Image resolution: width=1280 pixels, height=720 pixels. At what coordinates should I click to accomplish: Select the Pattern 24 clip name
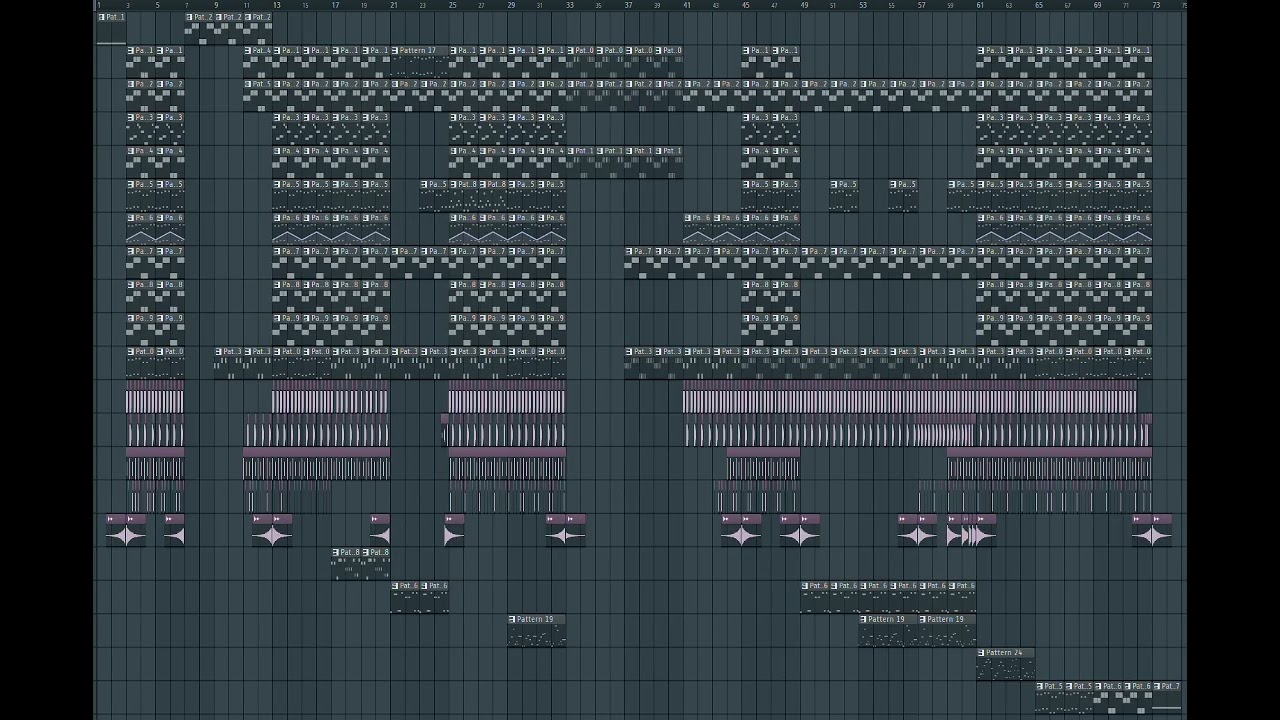[x=1004, y=653]
